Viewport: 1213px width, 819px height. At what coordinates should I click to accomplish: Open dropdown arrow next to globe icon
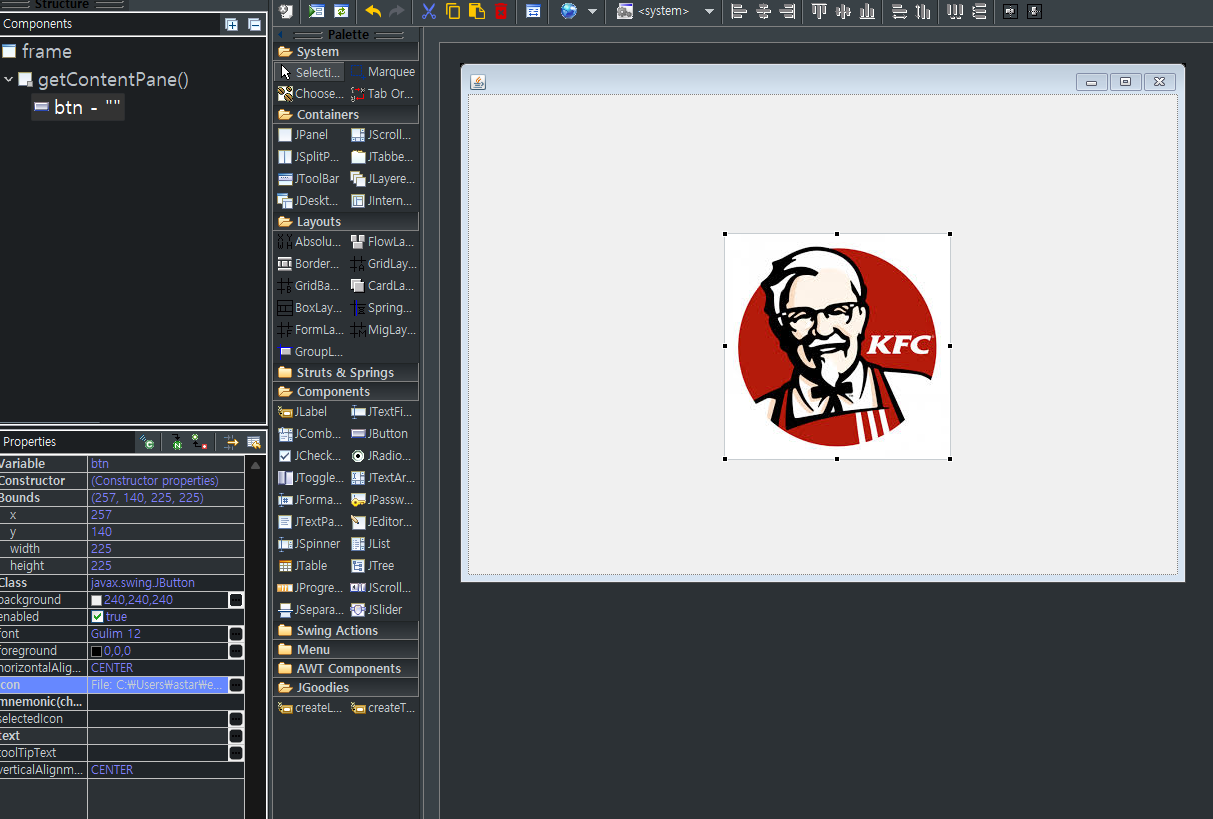pos(592,11)
